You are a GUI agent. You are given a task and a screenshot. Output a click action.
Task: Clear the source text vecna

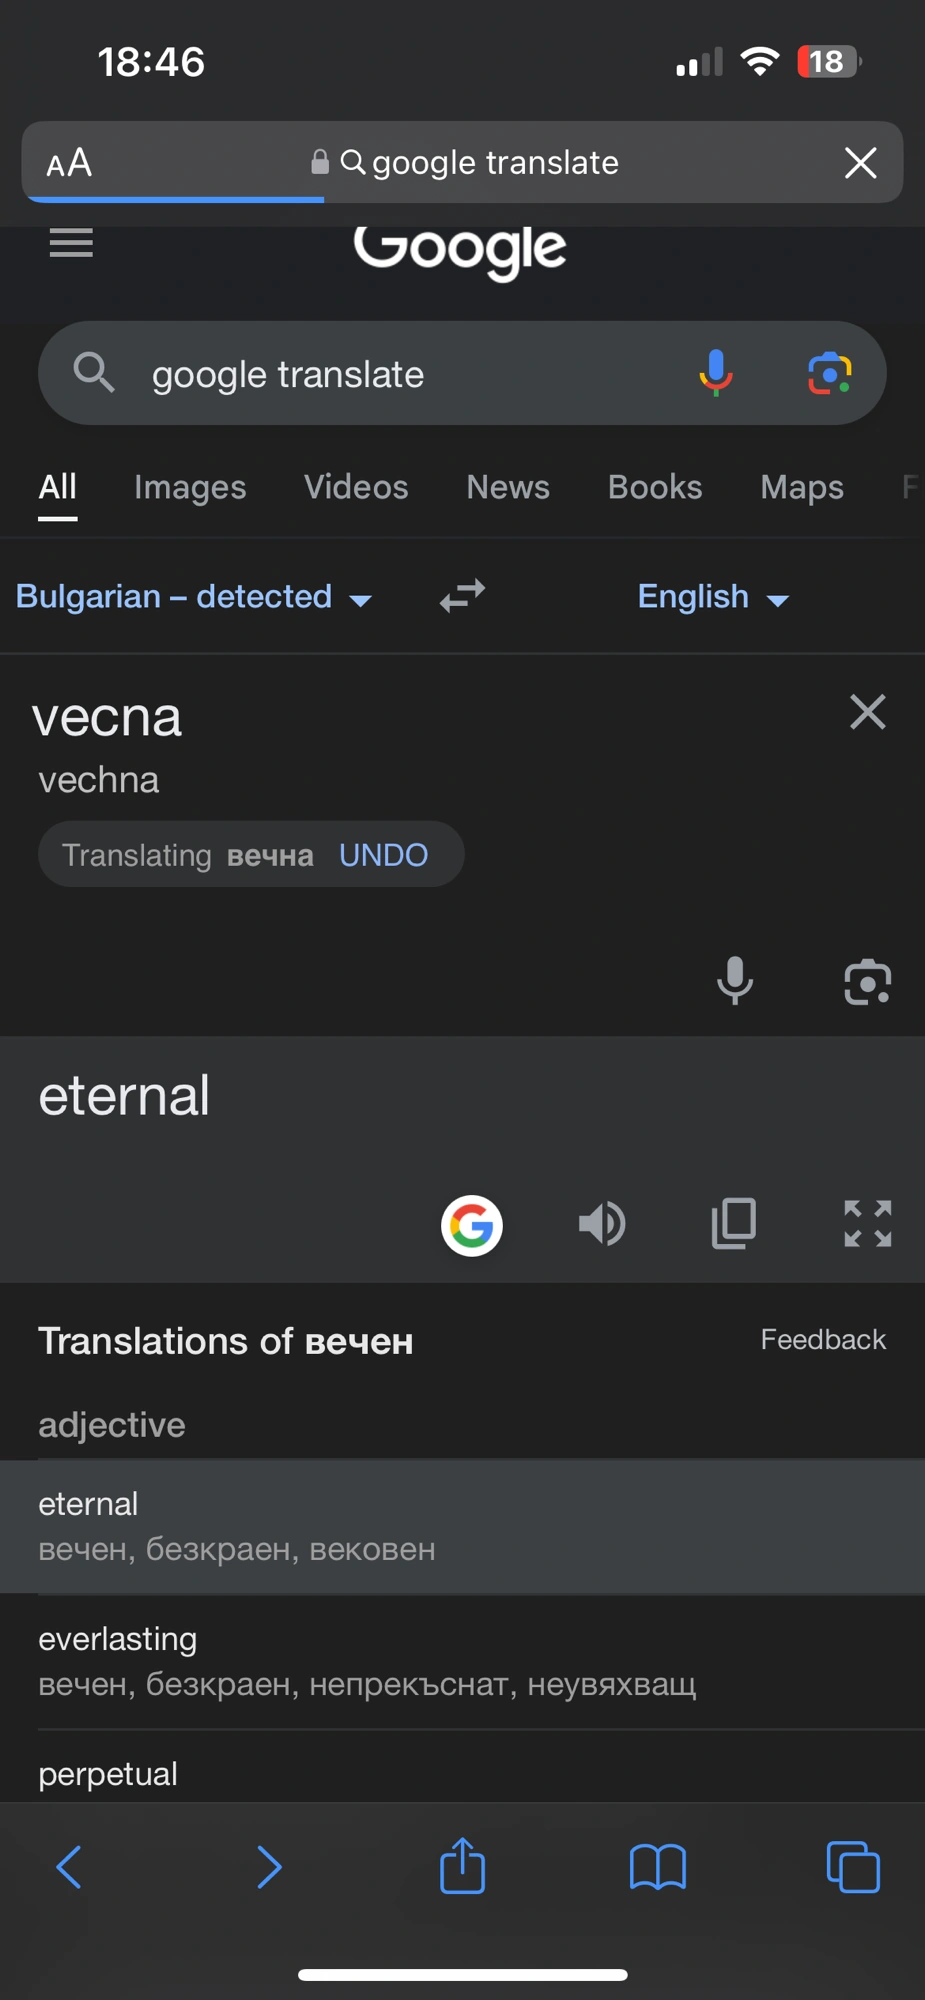pos(867,712)
